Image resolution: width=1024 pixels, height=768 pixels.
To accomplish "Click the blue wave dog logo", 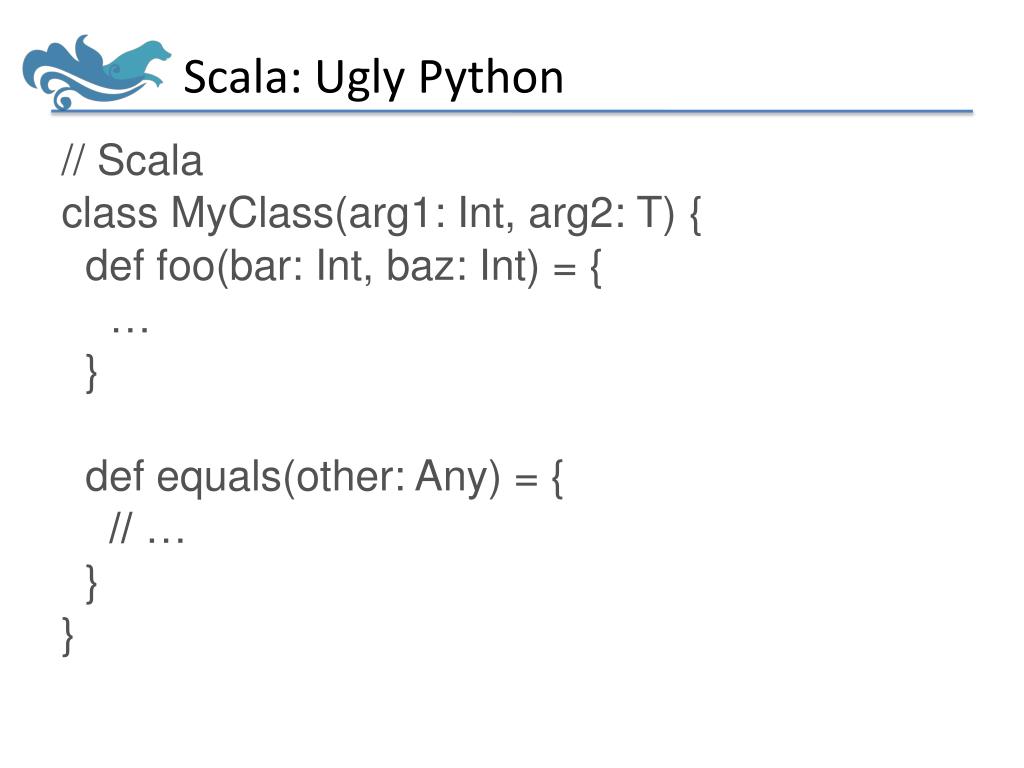I will (x=96, y=72).
